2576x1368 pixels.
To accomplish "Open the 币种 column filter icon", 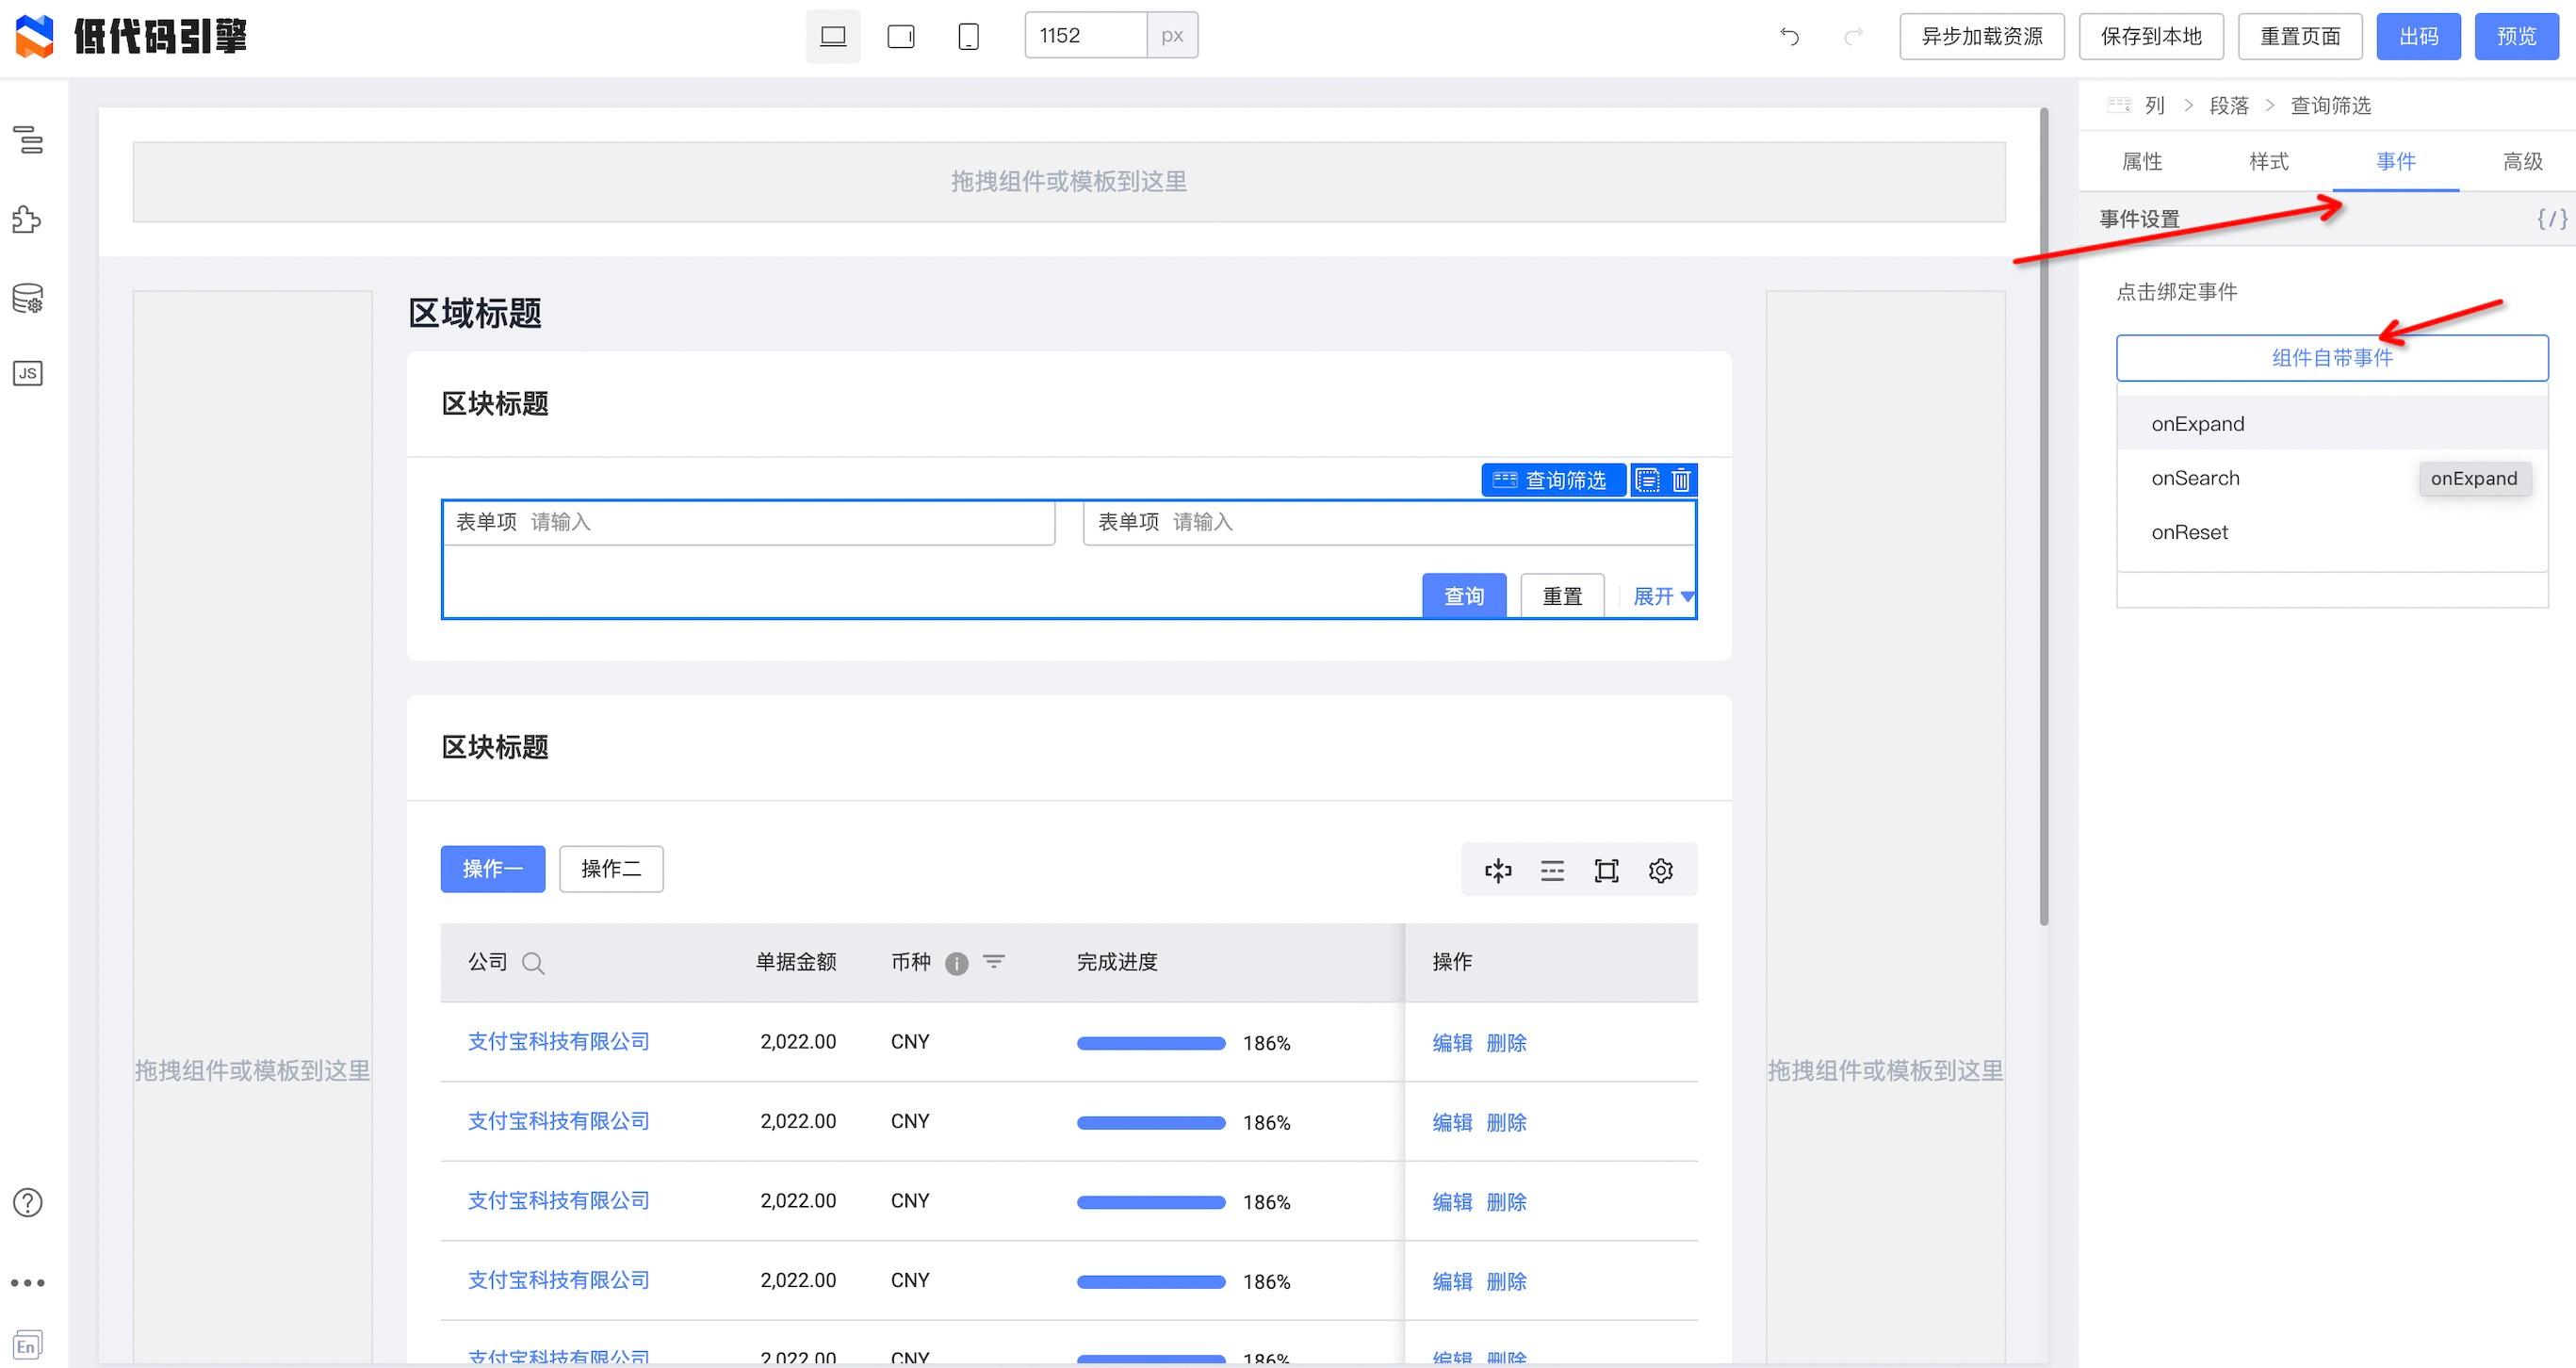I will point(993,961).
